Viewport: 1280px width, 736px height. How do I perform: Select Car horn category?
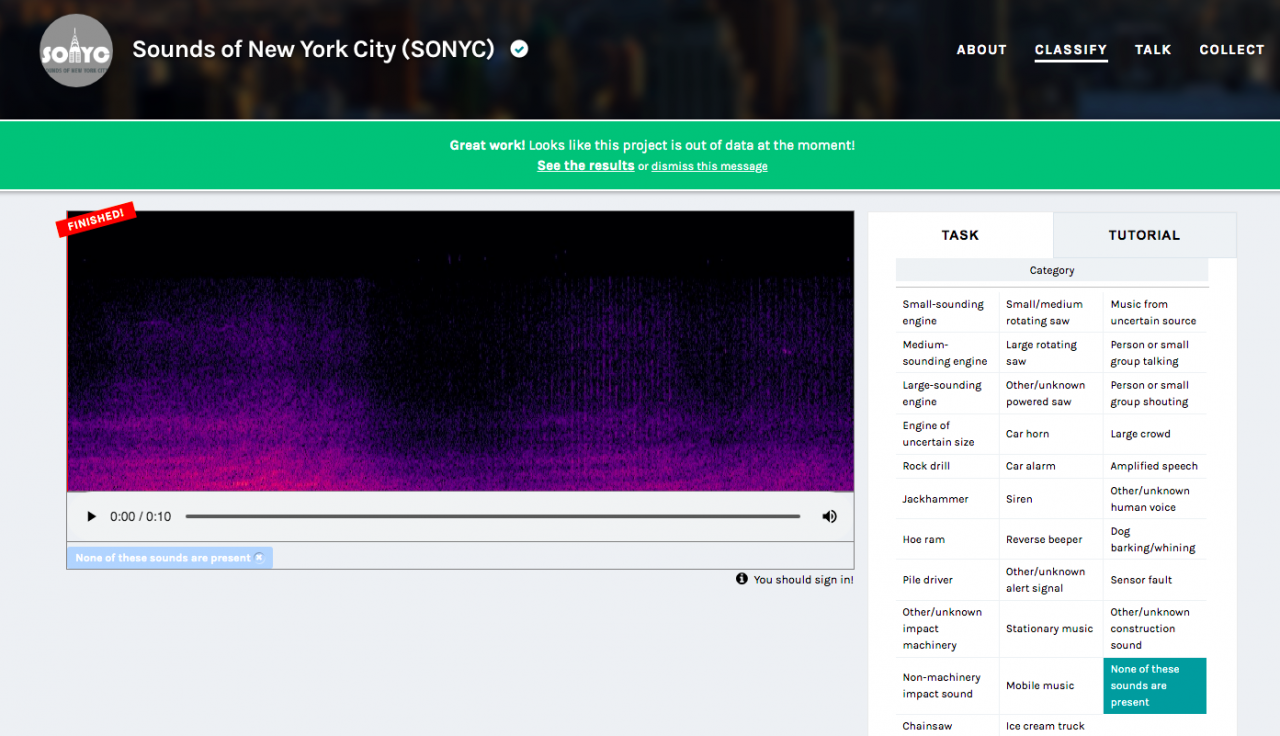(x=1051, y=434)
